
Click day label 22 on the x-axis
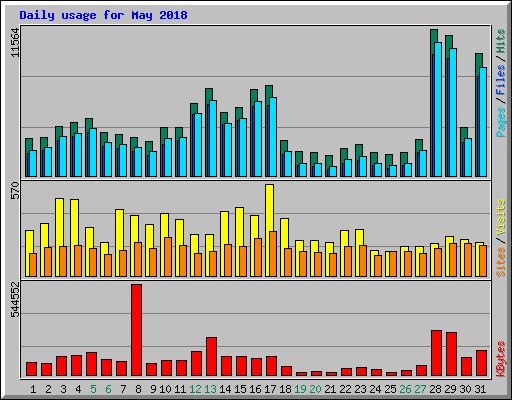coord(345,389)
